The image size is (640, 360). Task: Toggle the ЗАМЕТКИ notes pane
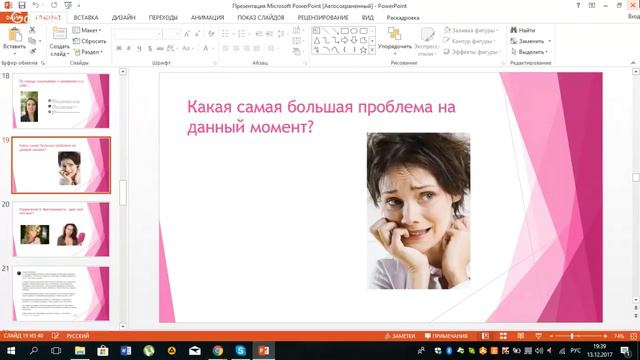pos(400,336)
